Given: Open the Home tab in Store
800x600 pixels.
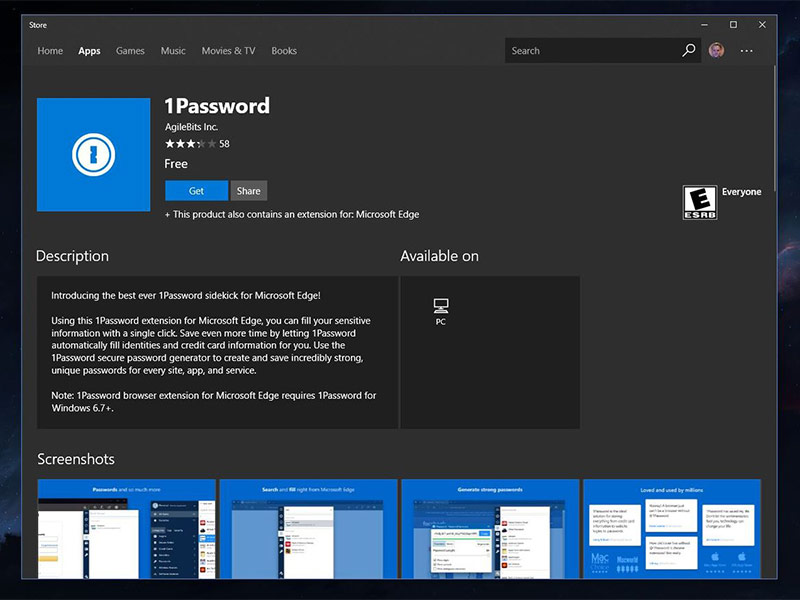Looking at the screenshot, I should [50, 51].
